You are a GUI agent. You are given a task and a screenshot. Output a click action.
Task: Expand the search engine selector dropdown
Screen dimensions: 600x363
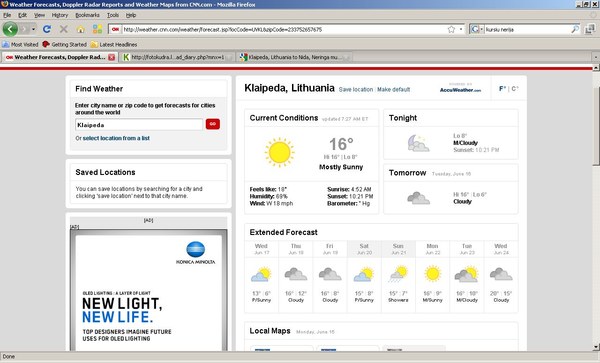click(x=477, y=29)
